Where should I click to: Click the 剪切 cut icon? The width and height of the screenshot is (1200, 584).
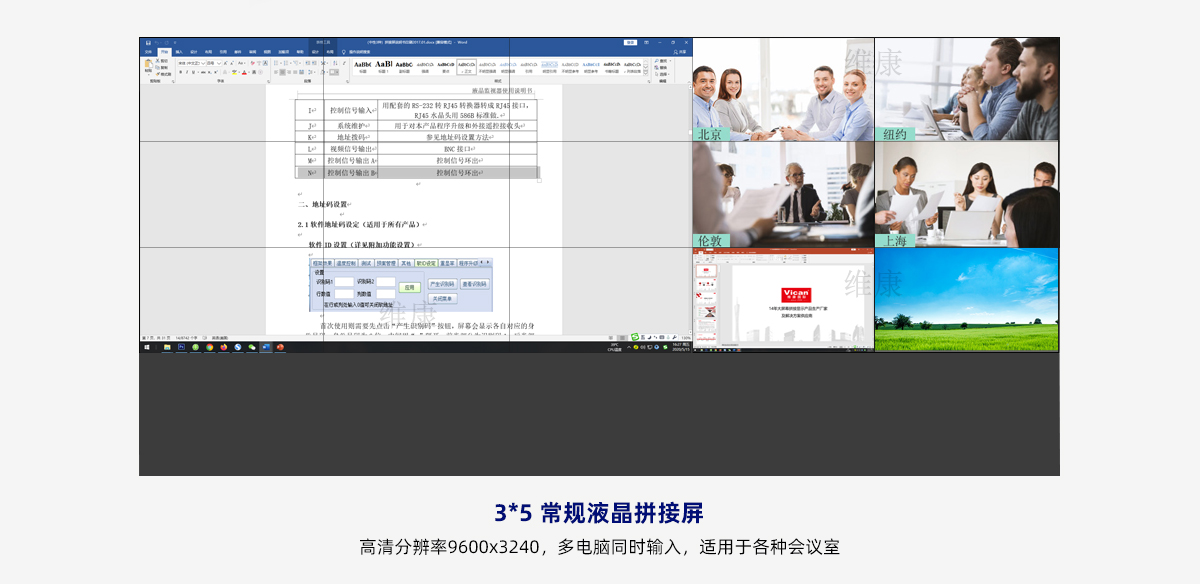point(162,61)
